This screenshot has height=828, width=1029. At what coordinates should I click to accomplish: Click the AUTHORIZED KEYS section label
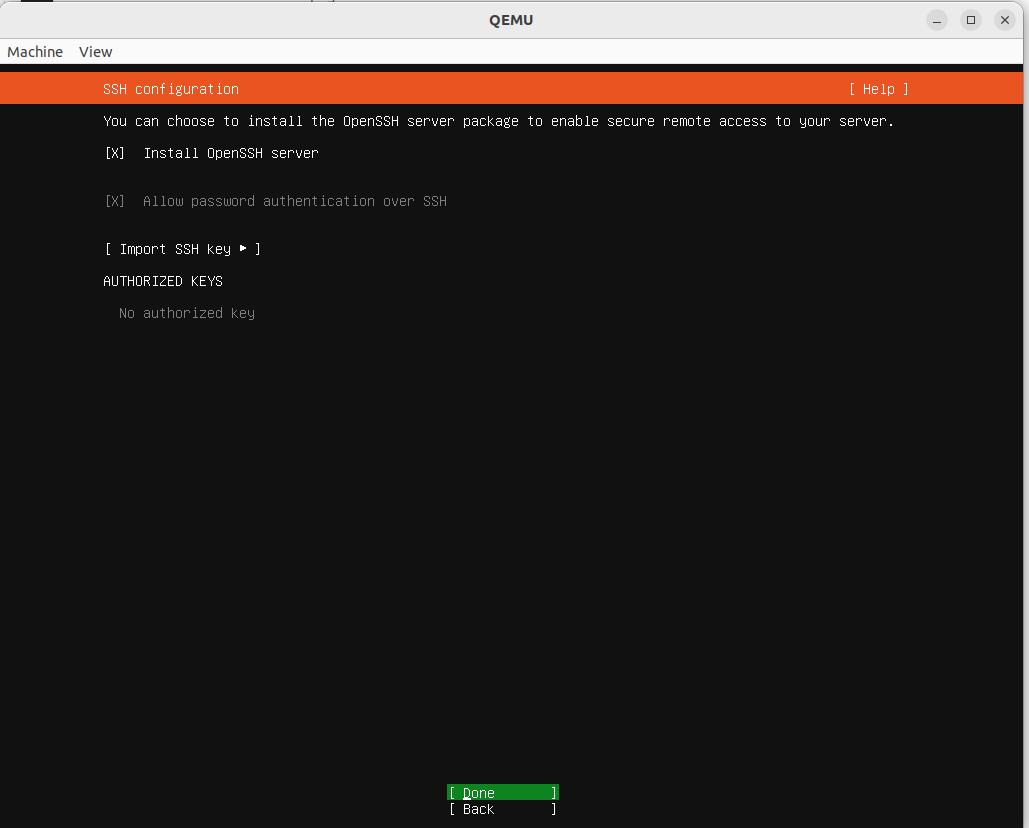(163, 281)
